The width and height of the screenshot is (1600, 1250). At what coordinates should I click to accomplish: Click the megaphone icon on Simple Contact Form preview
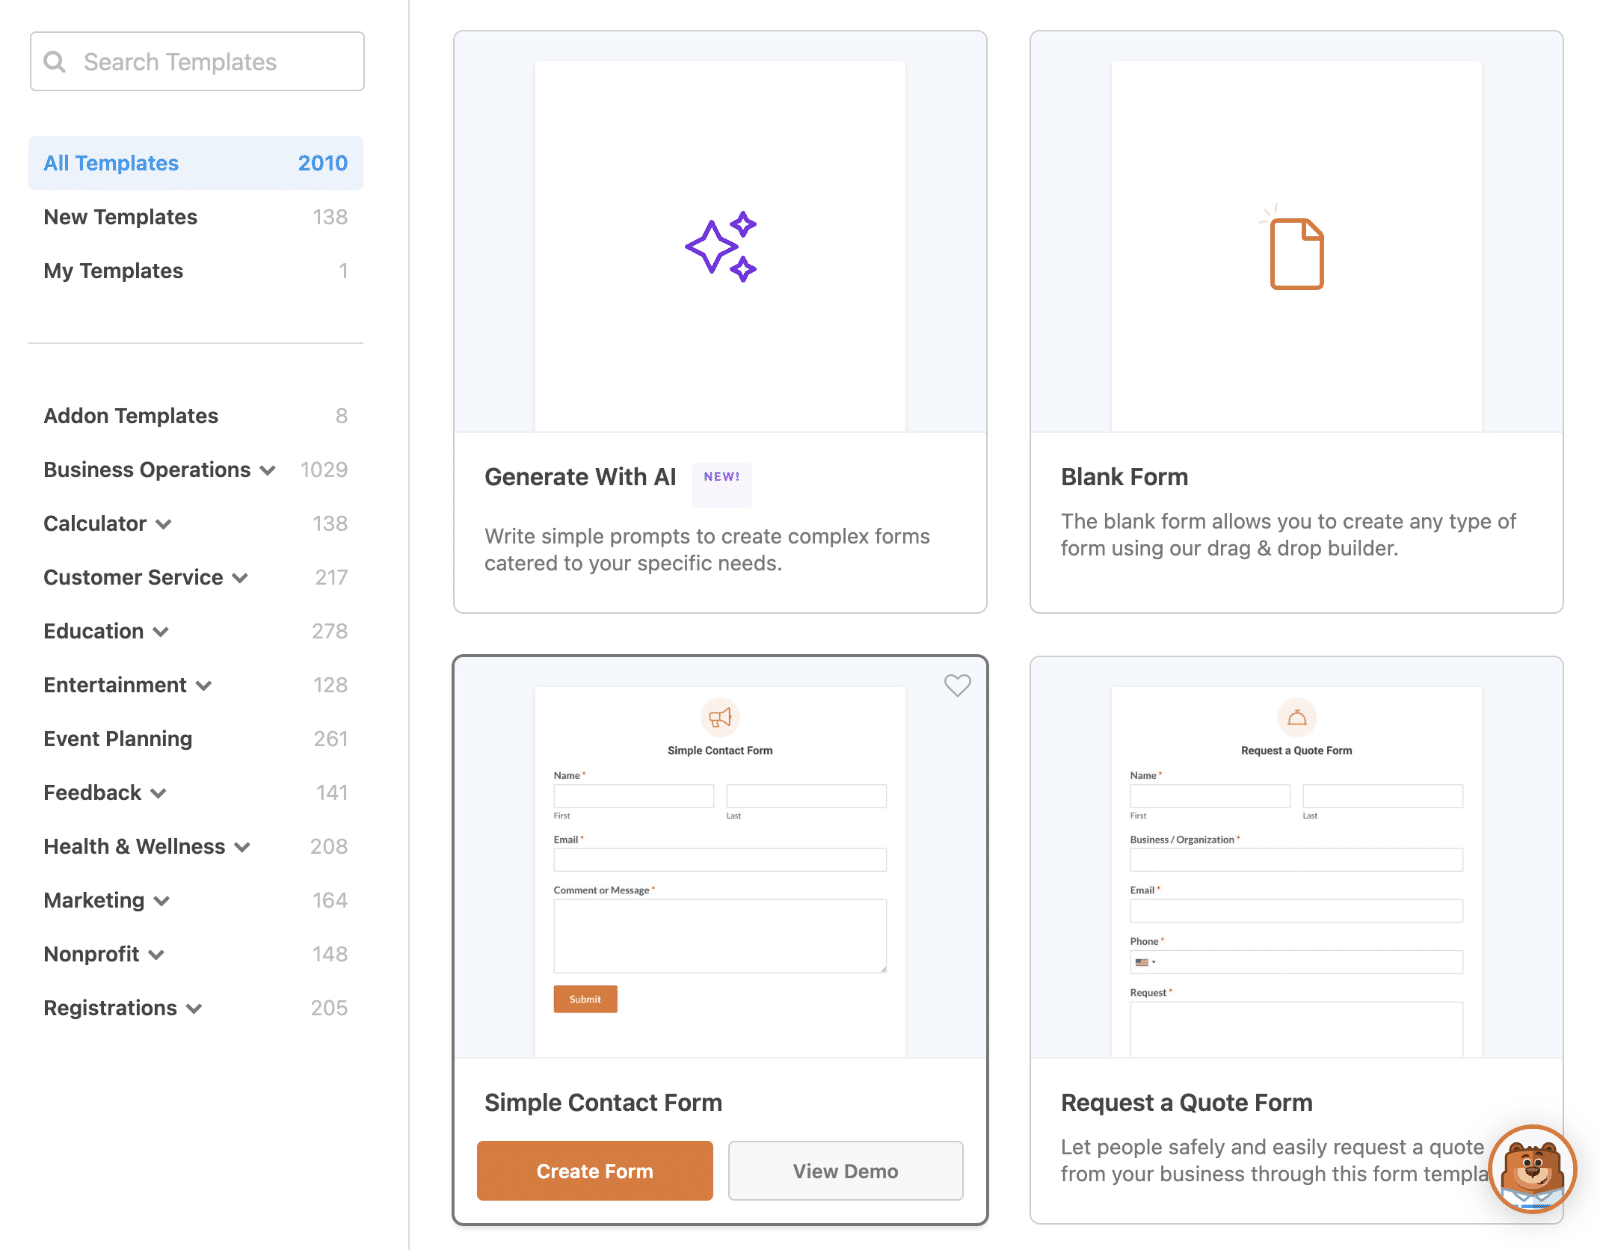(720, 717)
